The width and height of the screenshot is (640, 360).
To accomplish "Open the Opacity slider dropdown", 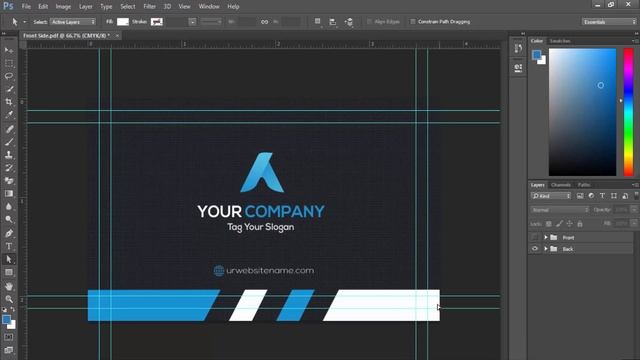I will (634, 210).
